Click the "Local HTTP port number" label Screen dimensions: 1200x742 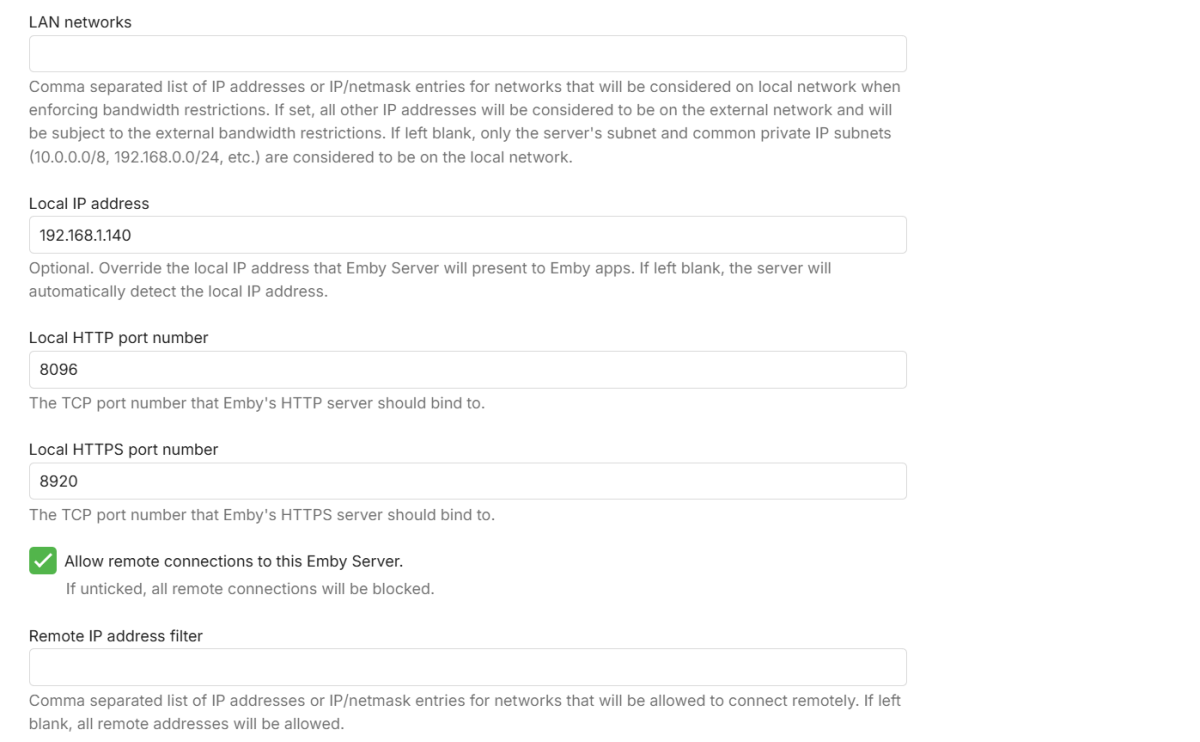tap(118, 338)
